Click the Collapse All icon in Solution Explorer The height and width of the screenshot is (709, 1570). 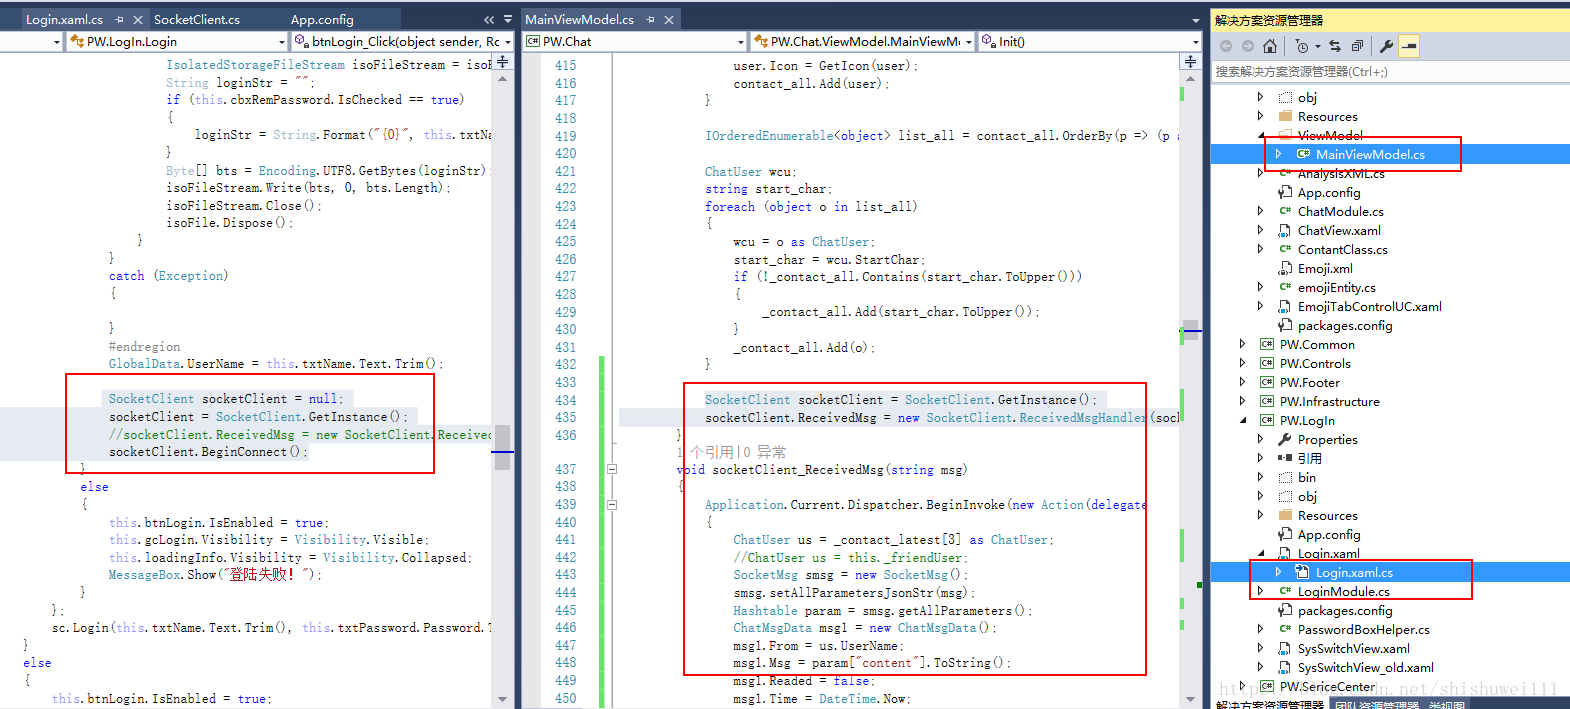coord(1357,46)
